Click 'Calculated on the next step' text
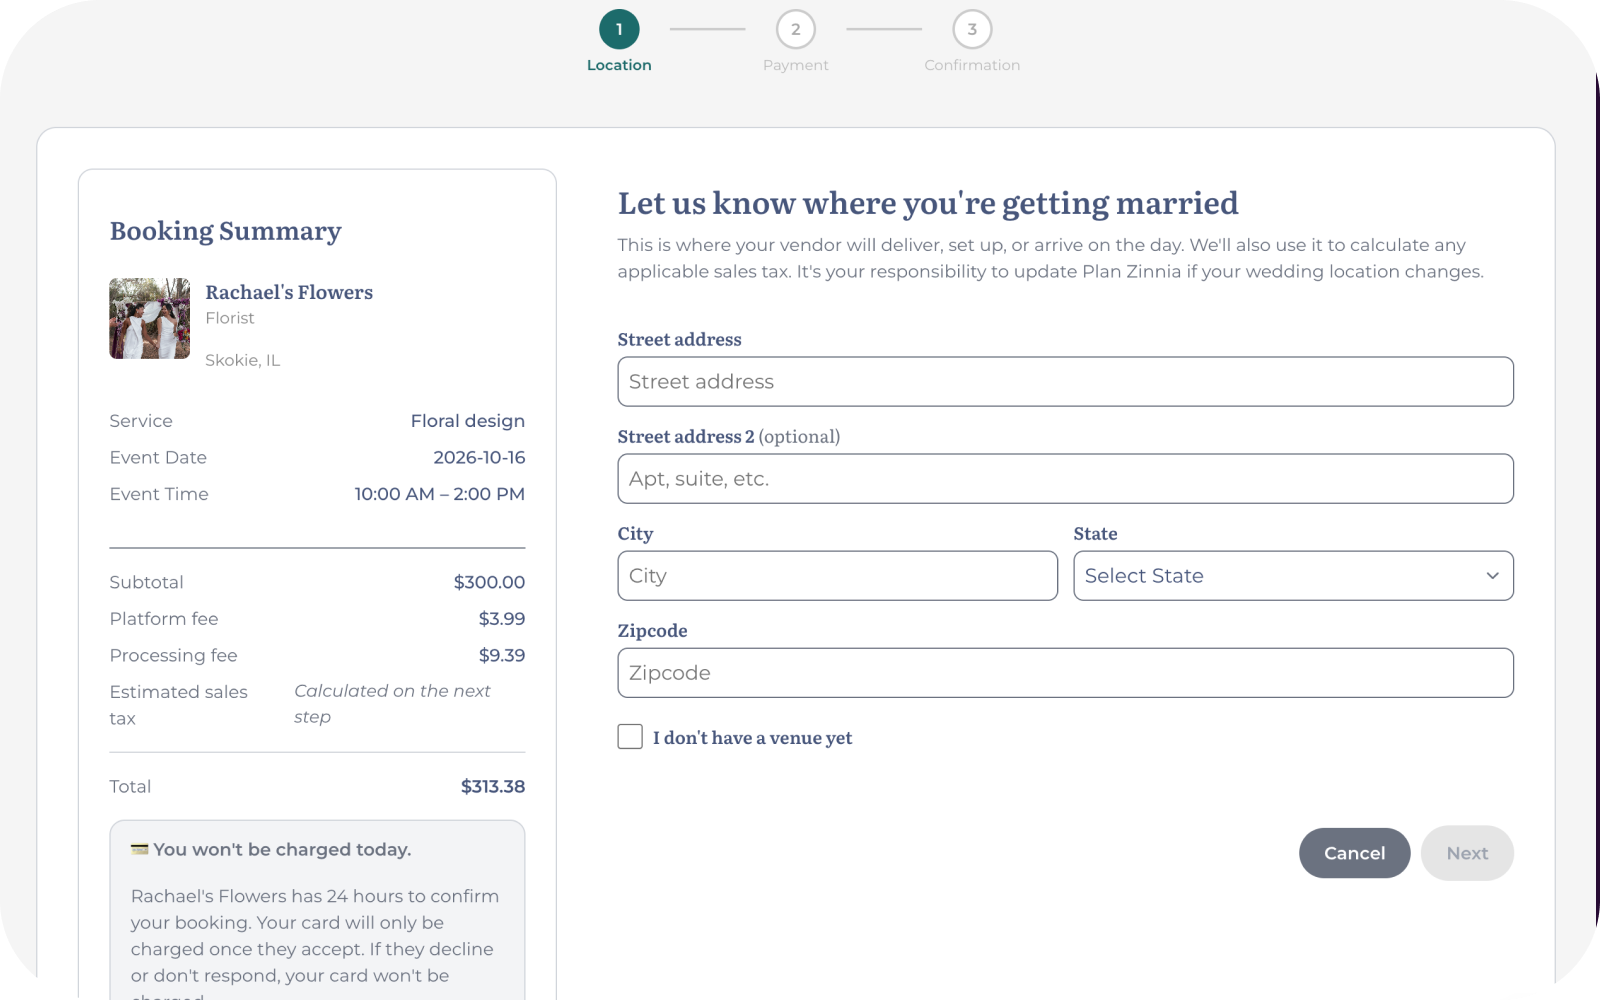The image size is (1600, 1000). coord(392,704)
